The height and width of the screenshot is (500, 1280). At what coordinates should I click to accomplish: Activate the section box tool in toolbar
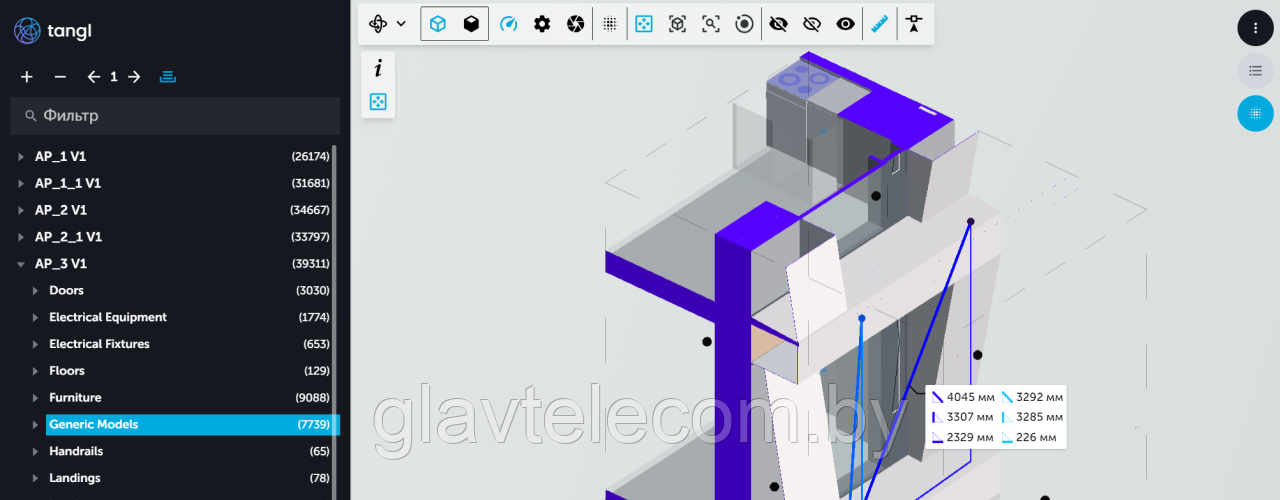coord(644,24)
